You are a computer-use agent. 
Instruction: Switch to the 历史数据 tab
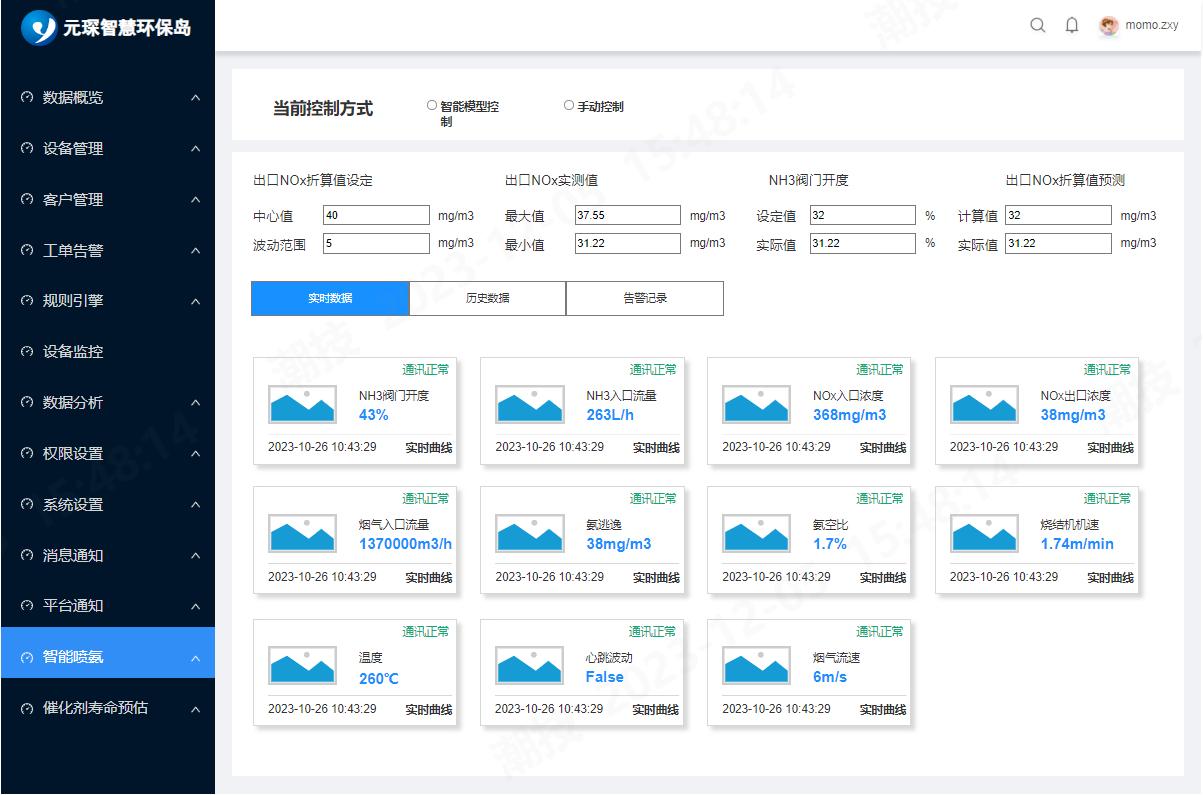click(x=487, y=298)
